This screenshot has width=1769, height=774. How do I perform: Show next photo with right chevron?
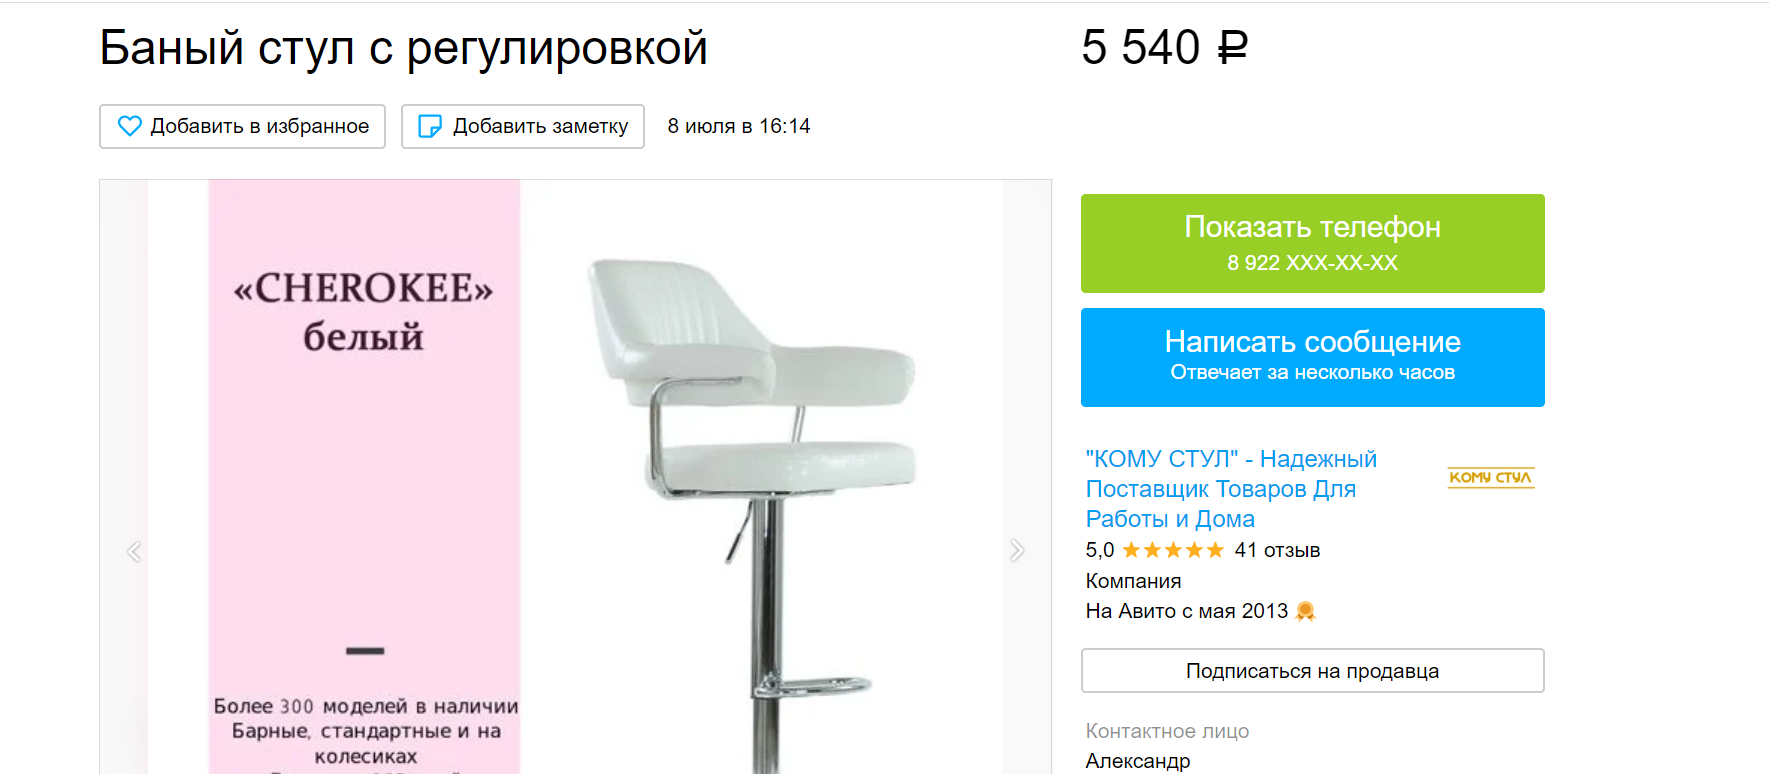[x=1017, y=550]
